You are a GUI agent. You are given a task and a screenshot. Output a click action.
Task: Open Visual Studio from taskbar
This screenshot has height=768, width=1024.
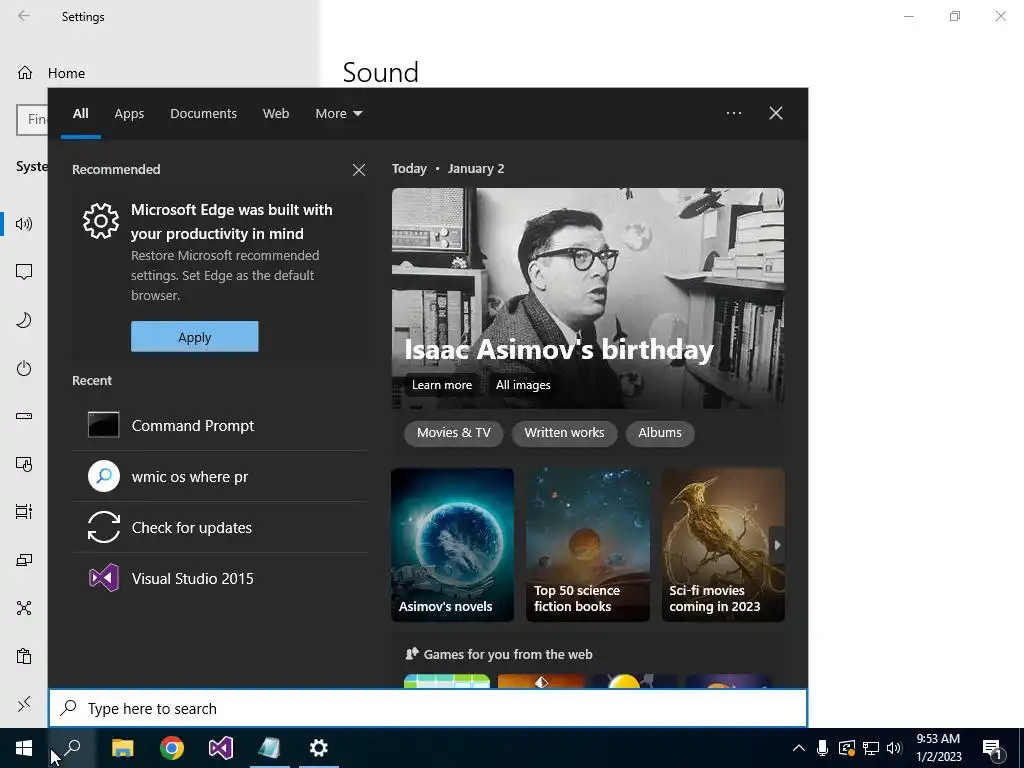click(x=221, y=748)
